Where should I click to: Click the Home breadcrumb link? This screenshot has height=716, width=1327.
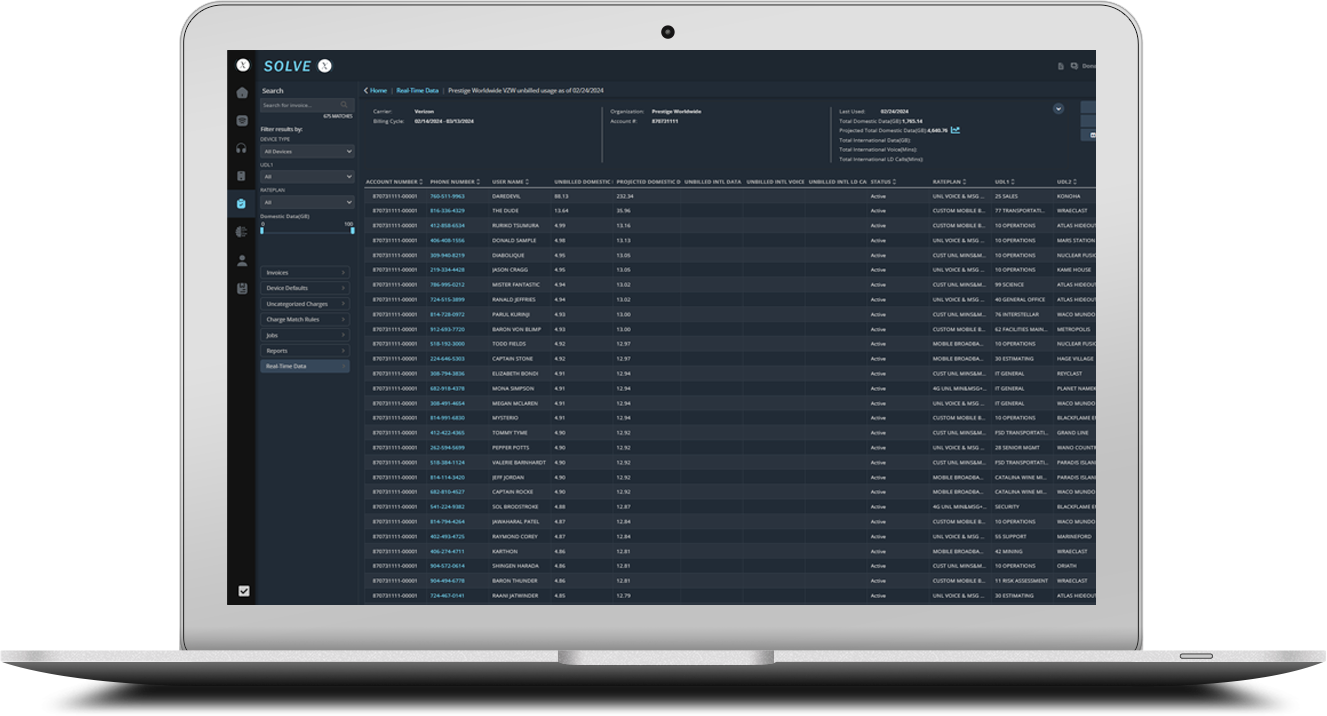pos(377,91)
